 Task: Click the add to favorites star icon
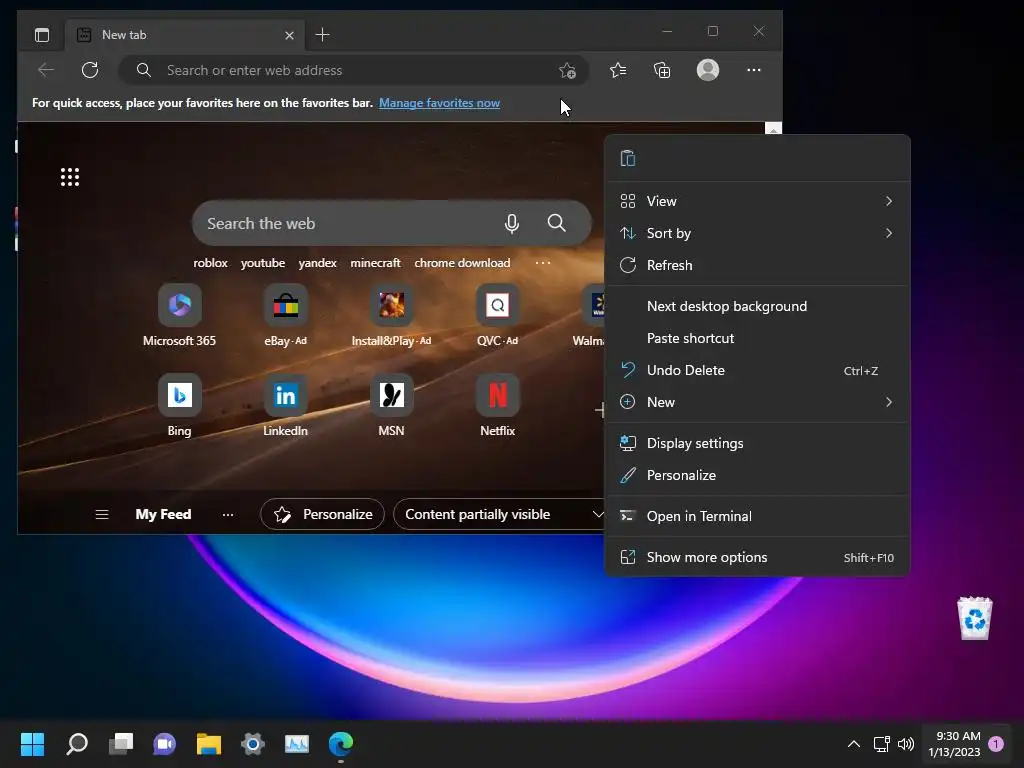point(567,71)
